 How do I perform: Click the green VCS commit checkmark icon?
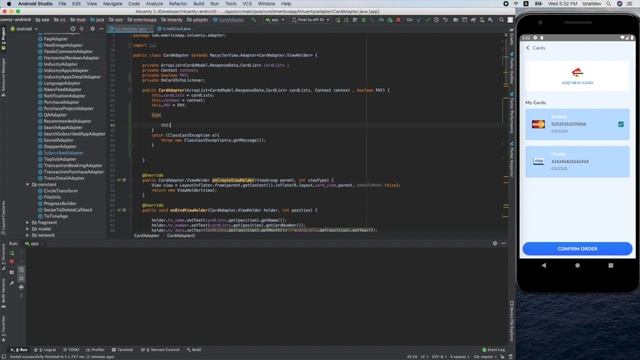[427, 20]
